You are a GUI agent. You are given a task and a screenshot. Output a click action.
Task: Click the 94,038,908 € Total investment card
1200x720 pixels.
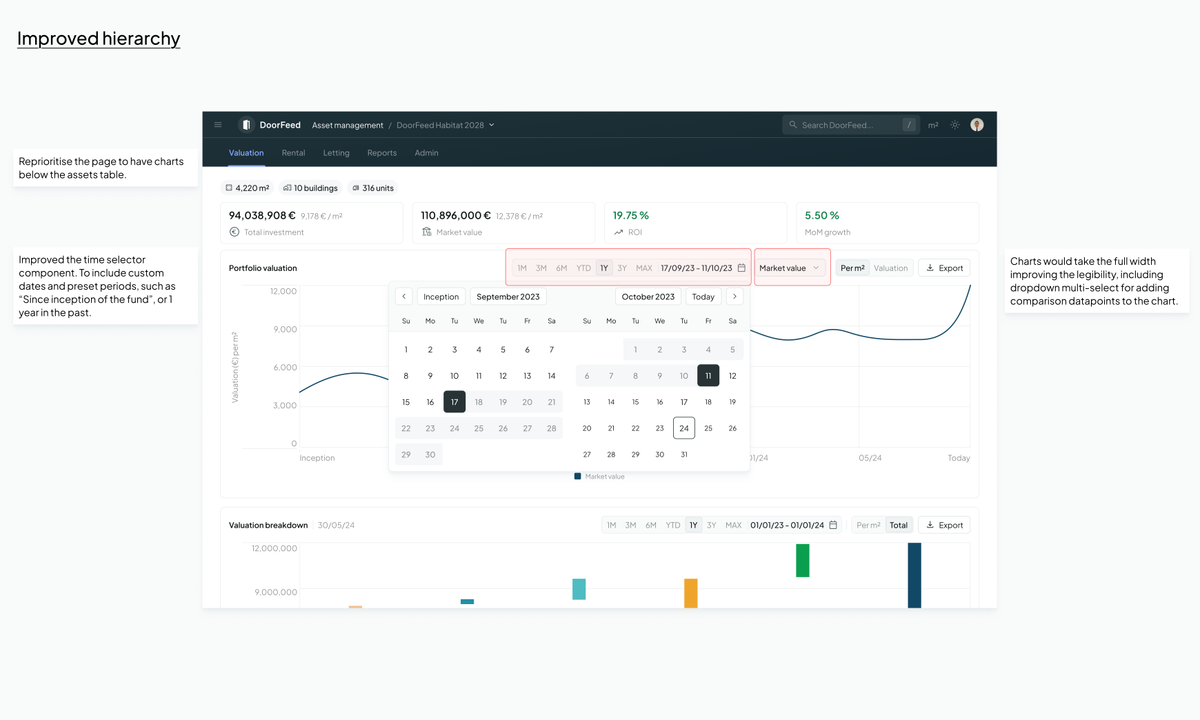tap(311, 222)
